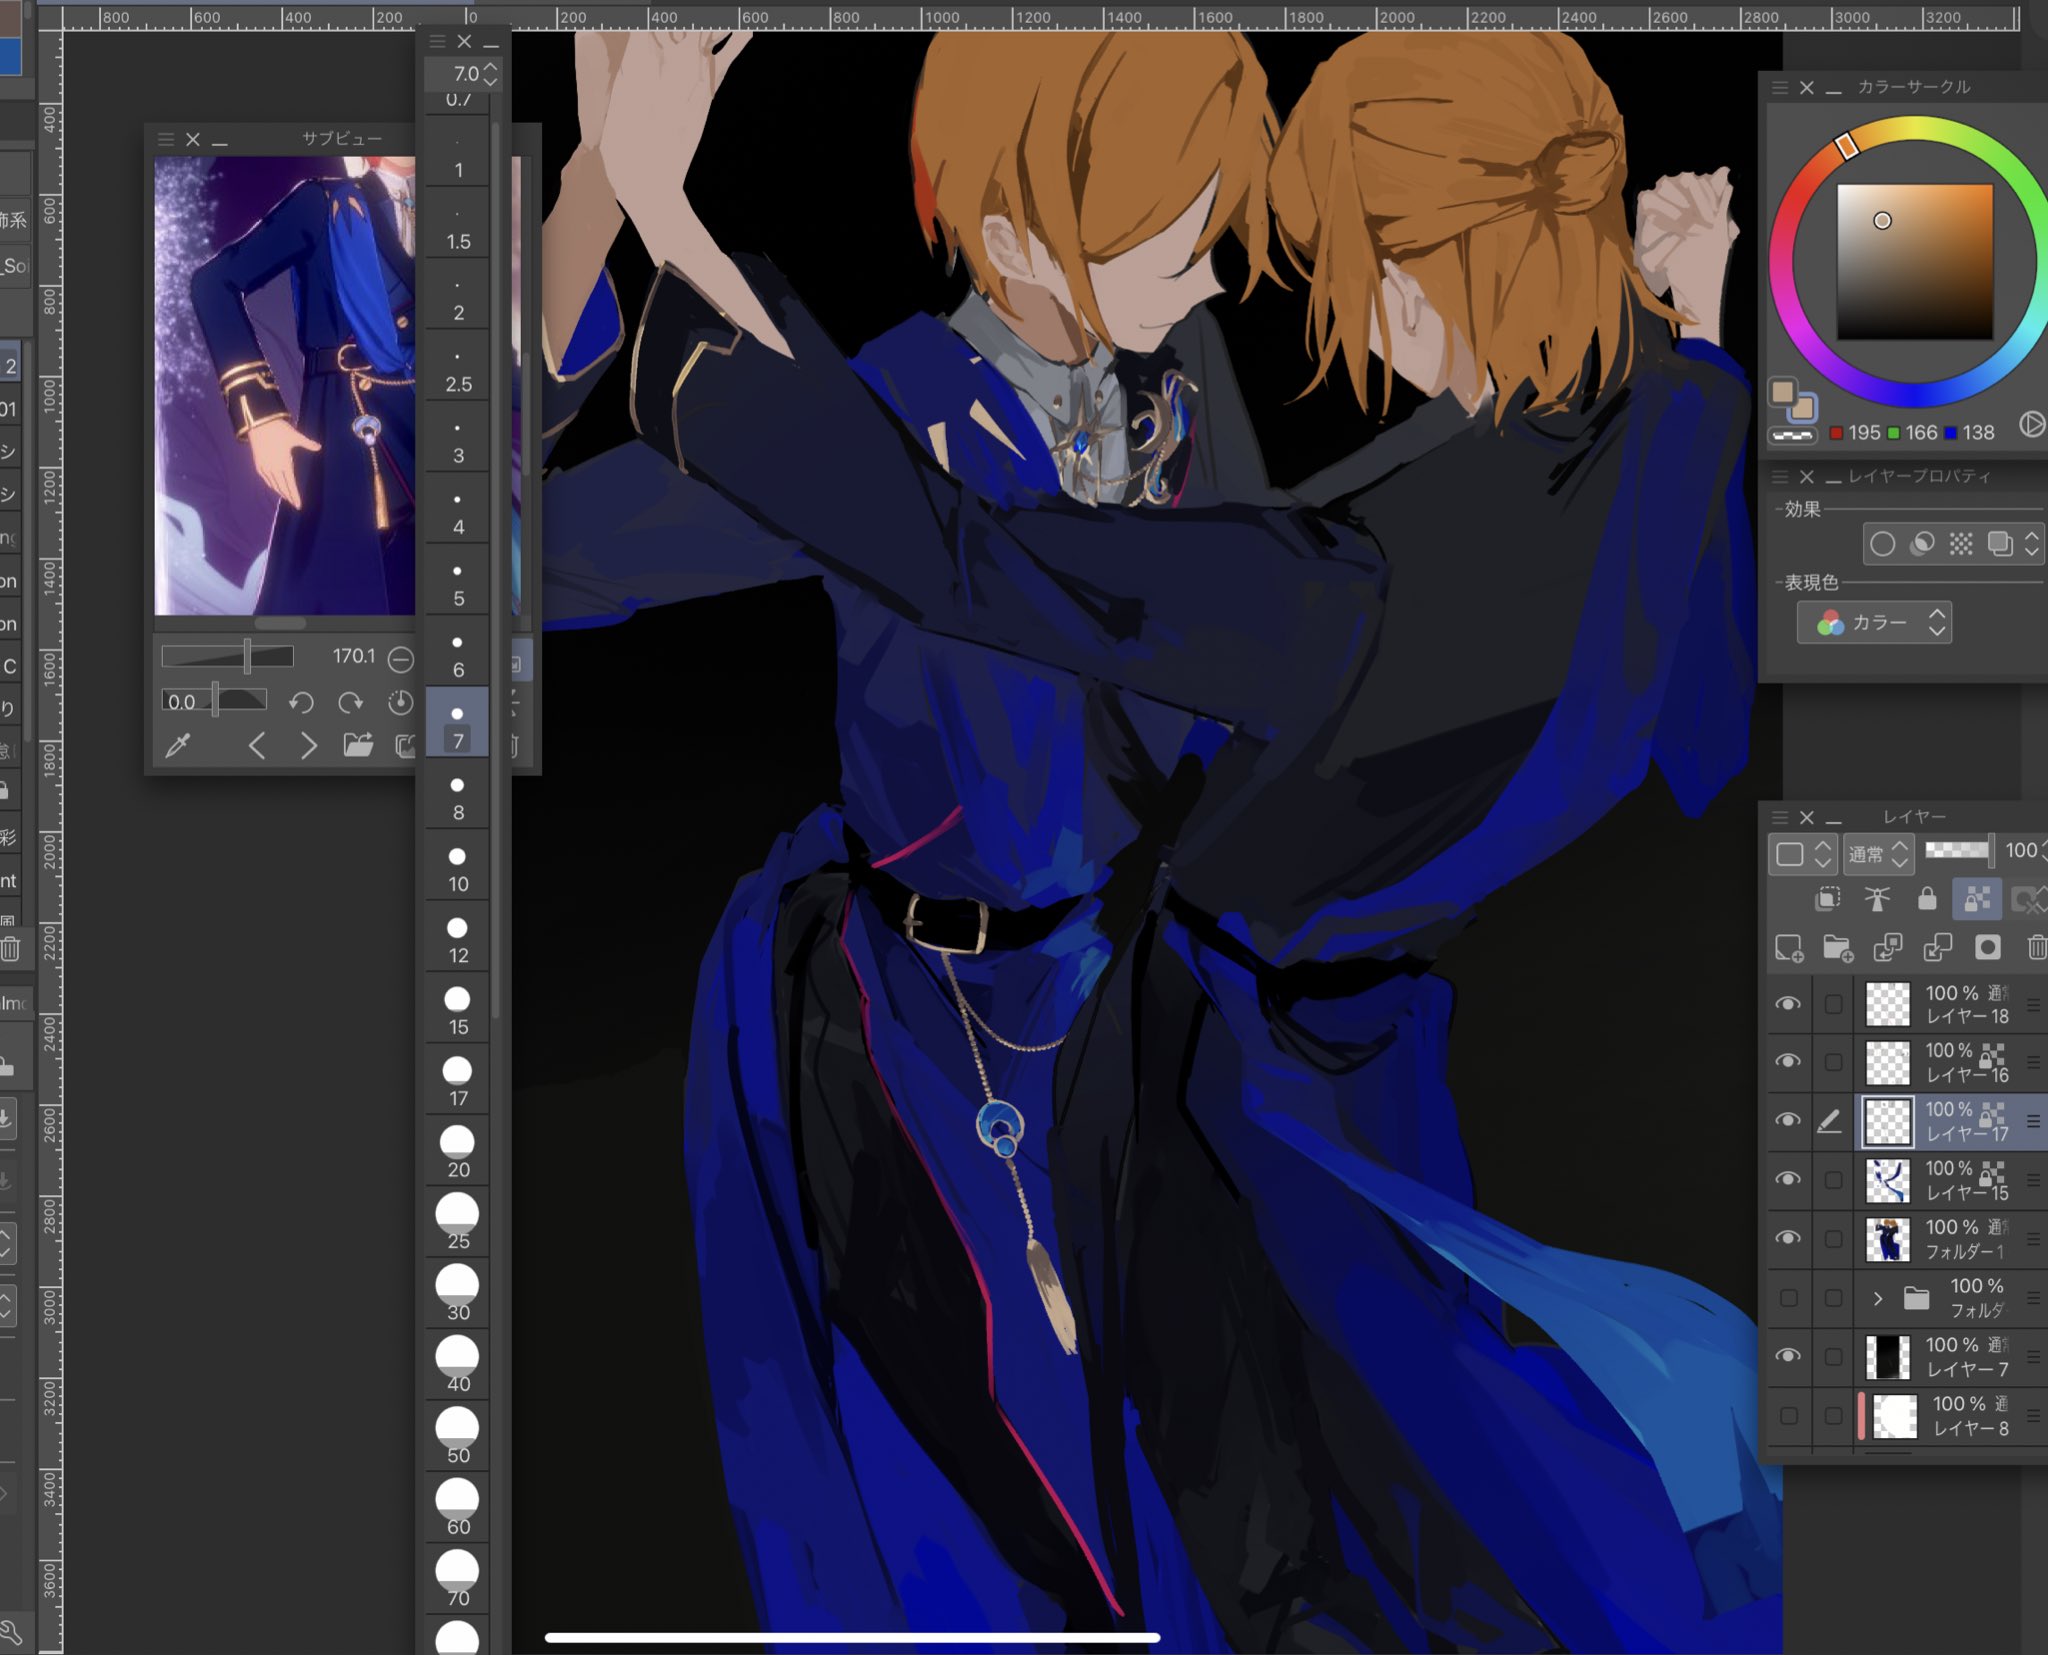2048x1655 pixels.
Task: Show next image in Sub View
Action: pos(308,745)
